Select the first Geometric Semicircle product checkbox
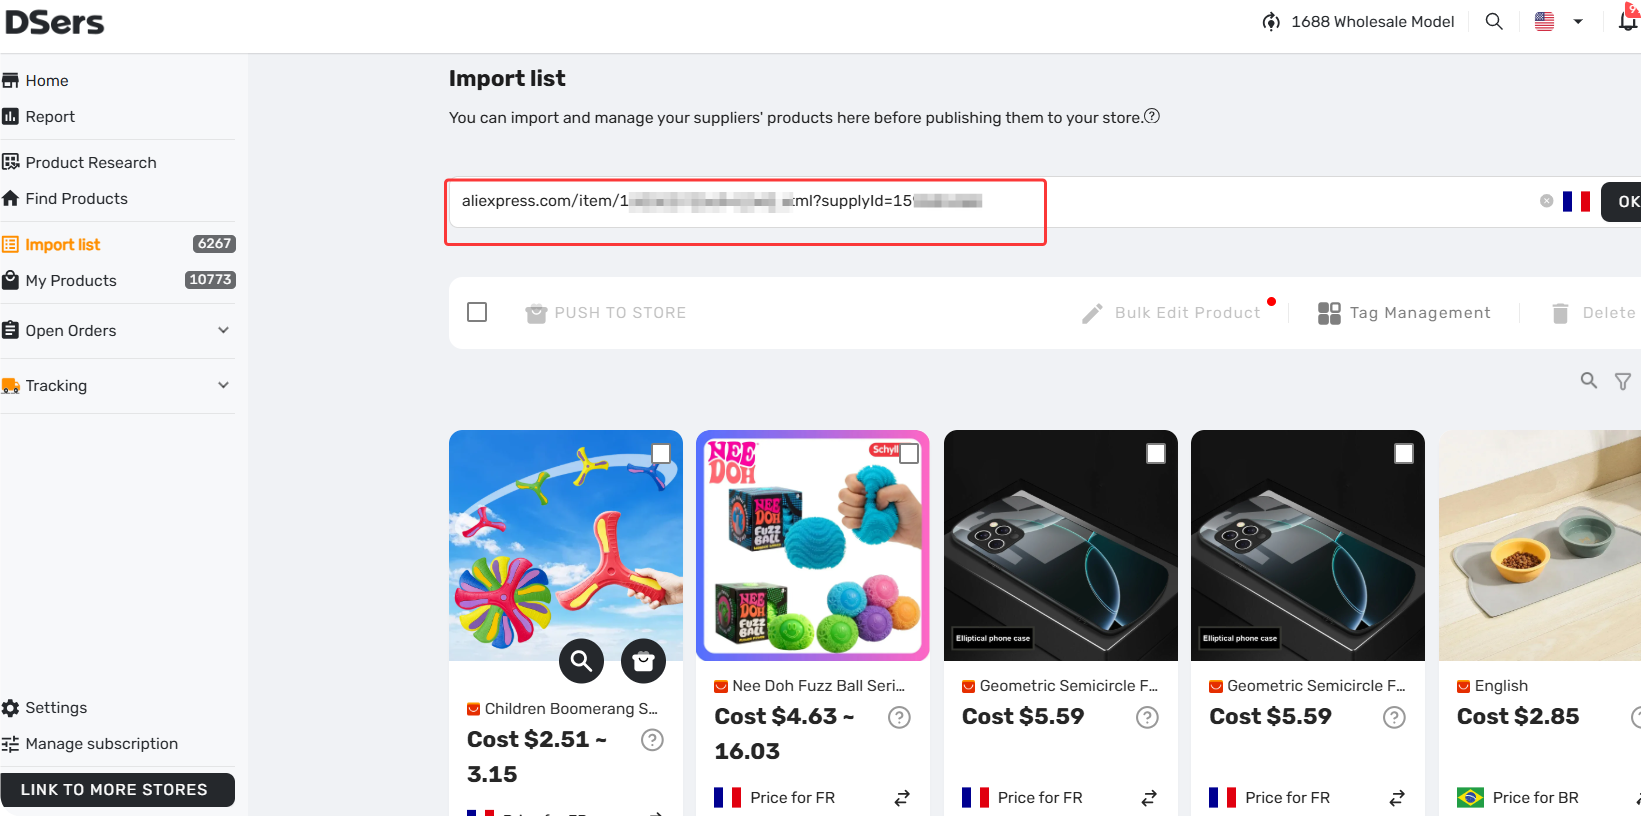Image resolution: width=1641 pixels, height=816 pixels. point(1156,454)
